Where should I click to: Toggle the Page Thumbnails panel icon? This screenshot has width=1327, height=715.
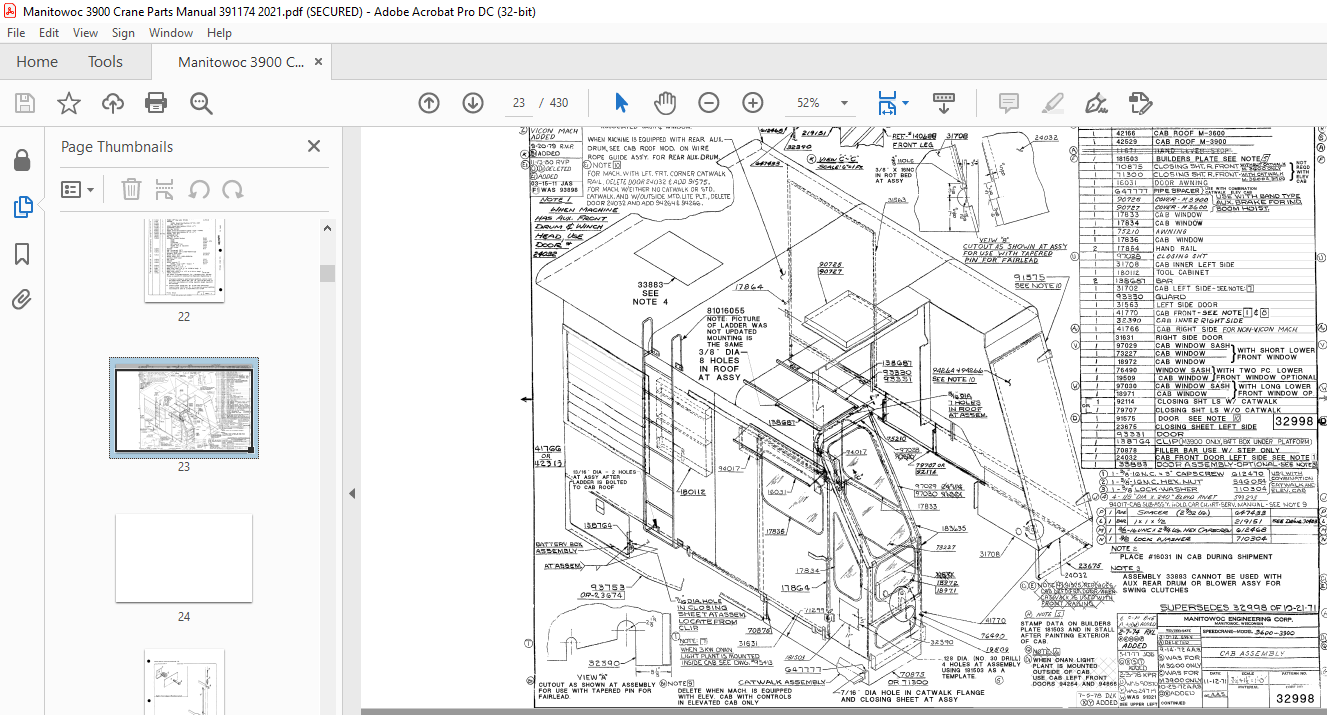click(x=22, y=207)
